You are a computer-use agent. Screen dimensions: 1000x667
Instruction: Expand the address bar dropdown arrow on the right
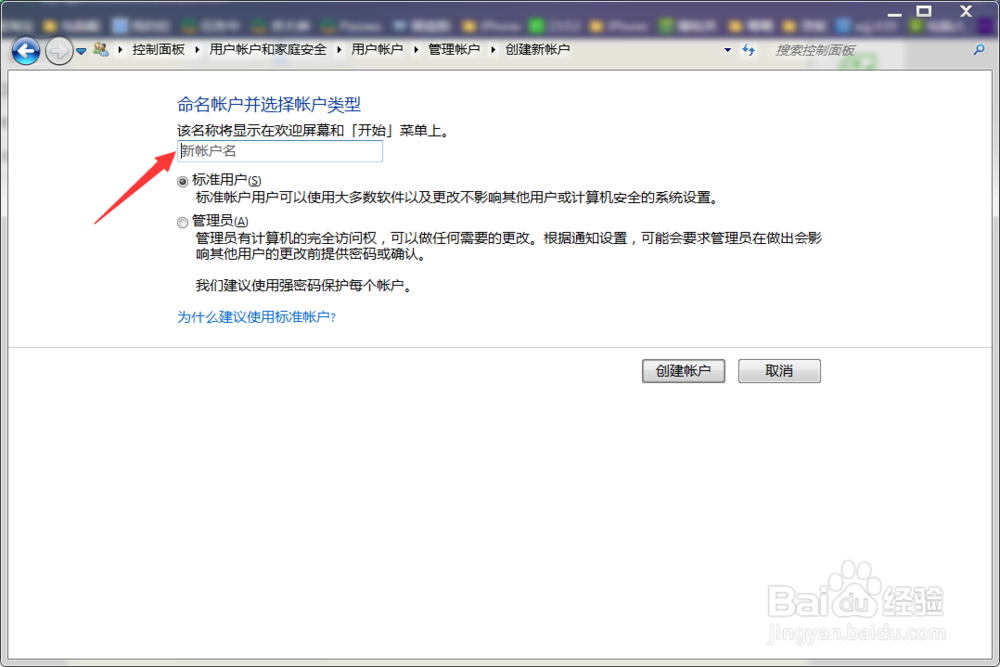[x=727, y=48]
